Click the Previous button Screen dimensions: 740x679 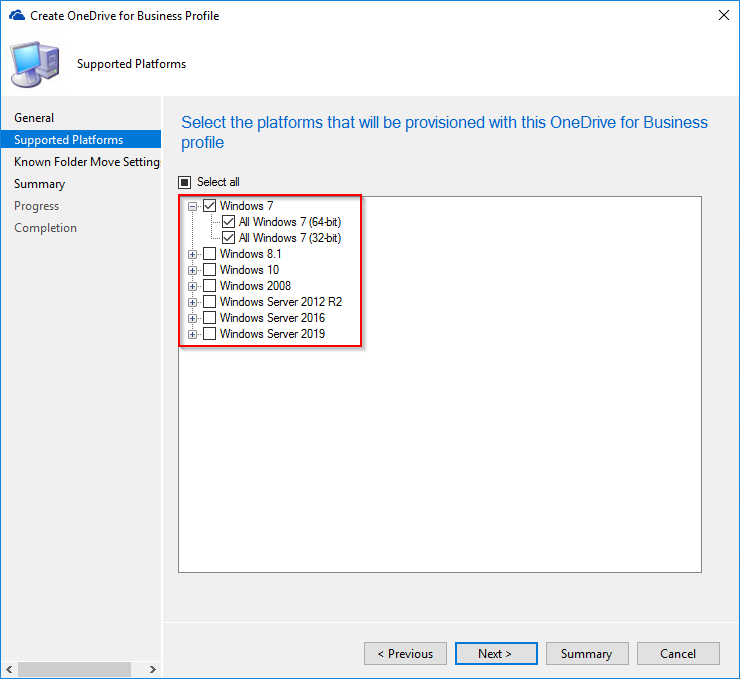(x=405, y=654)
